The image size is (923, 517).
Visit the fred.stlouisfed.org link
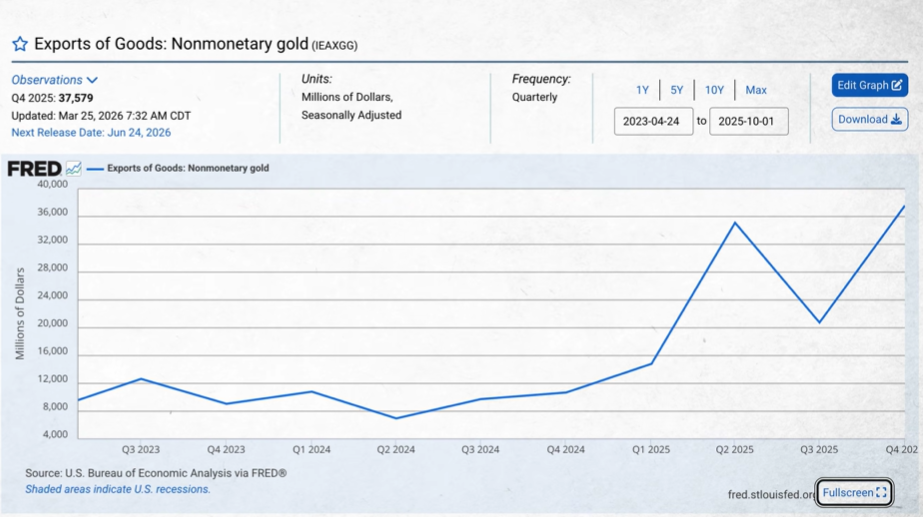772,494
